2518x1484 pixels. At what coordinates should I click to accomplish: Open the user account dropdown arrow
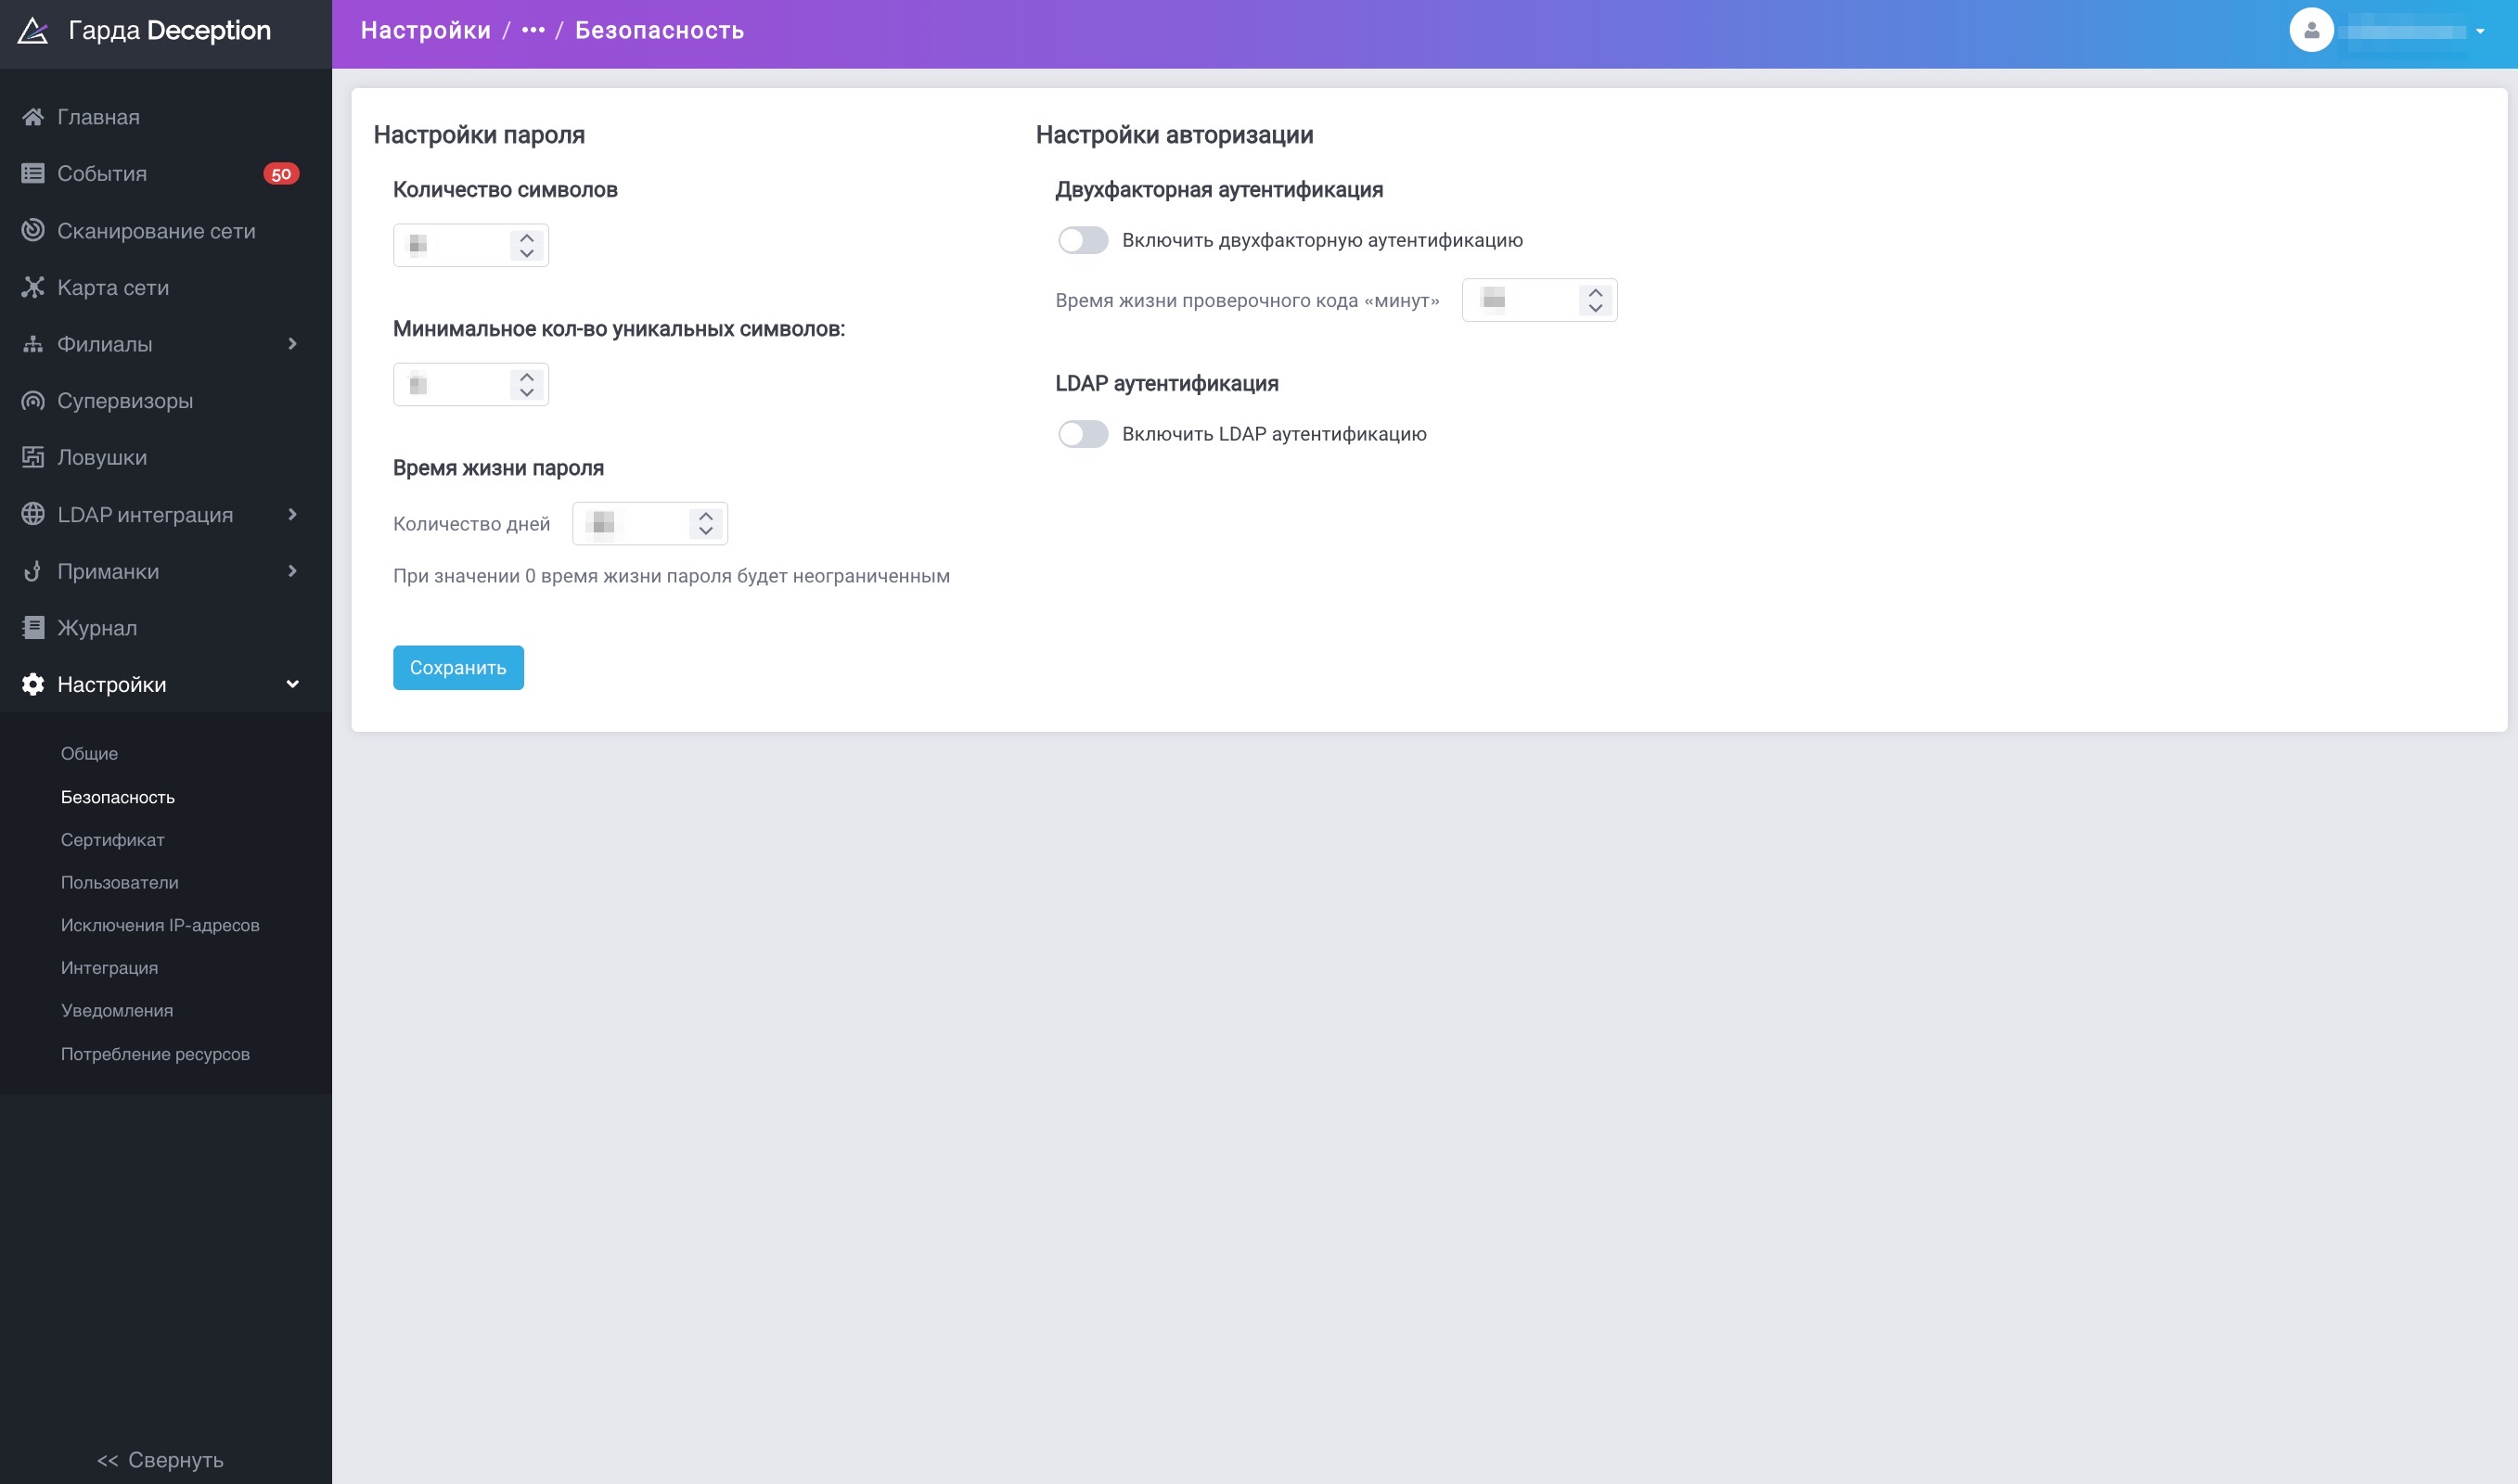click(2480, 32)
